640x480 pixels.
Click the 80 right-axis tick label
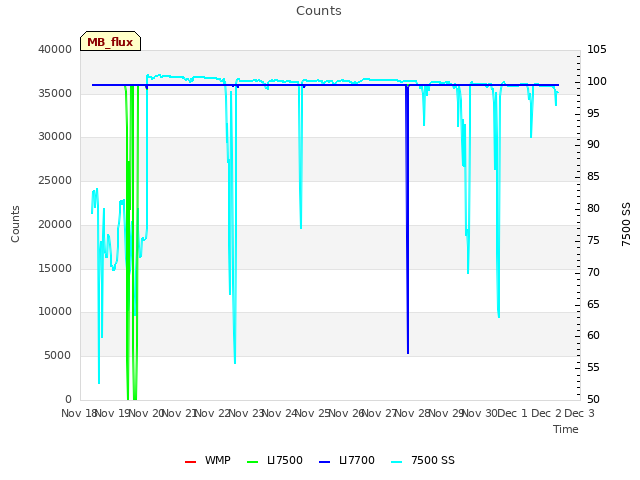point(593,208)
